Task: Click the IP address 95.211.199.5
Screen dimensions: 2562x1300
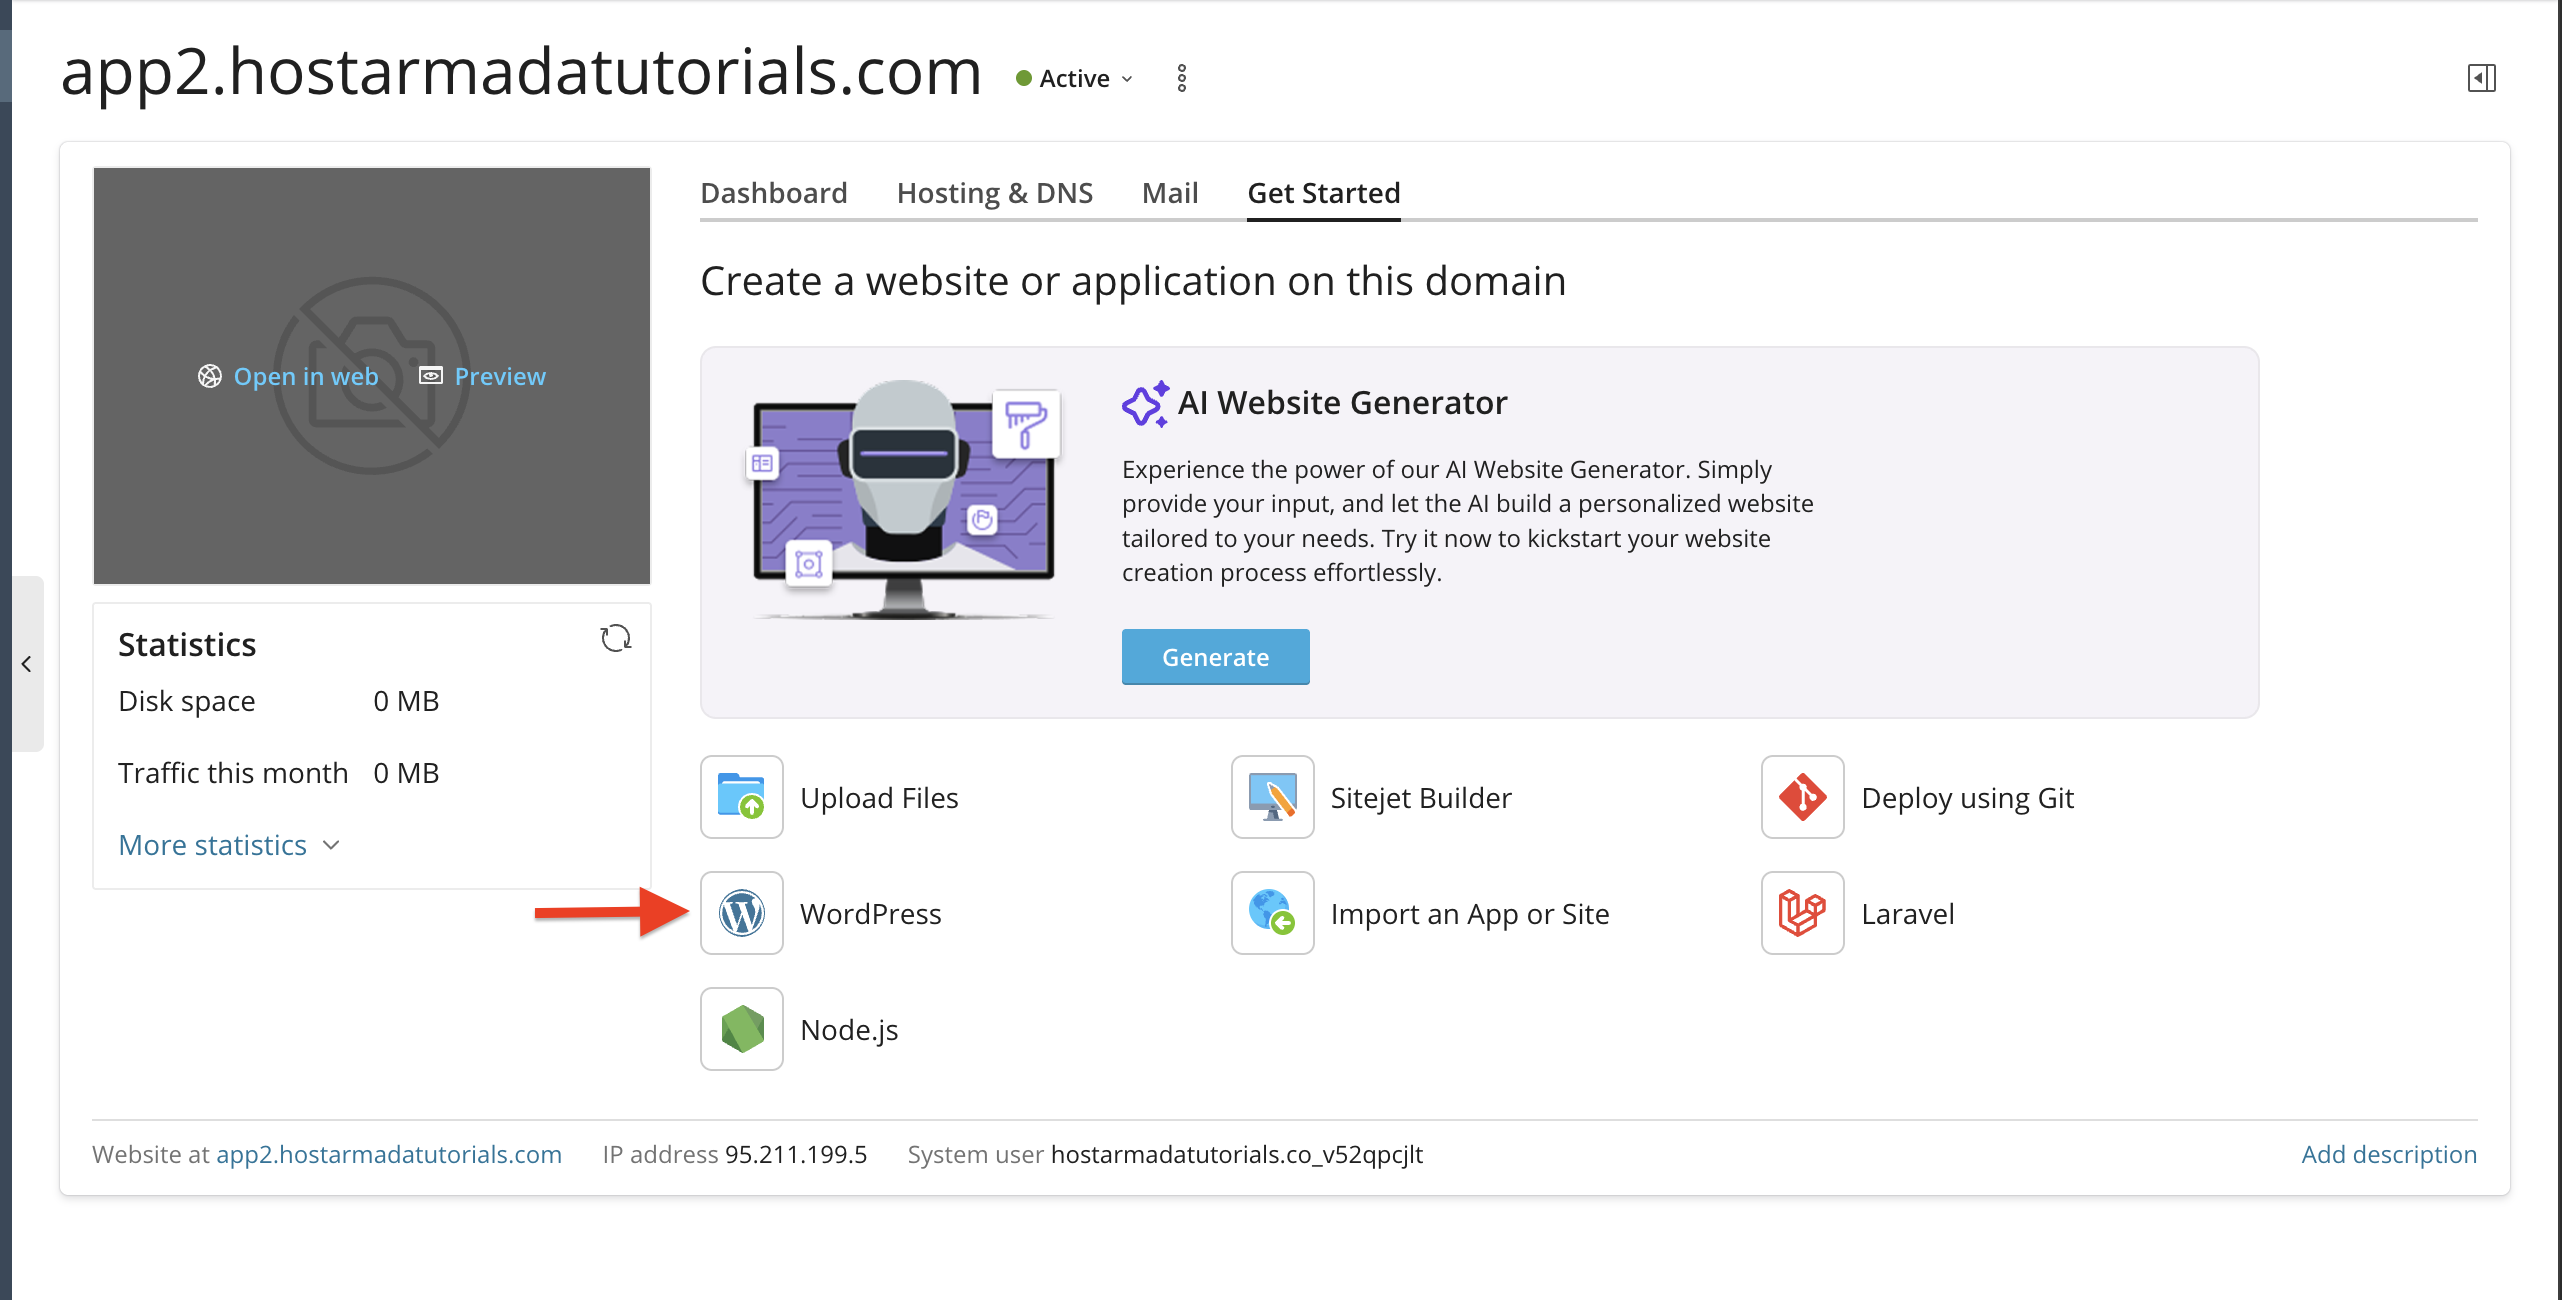Action: pyautogui.click(x=796, y=1154)
